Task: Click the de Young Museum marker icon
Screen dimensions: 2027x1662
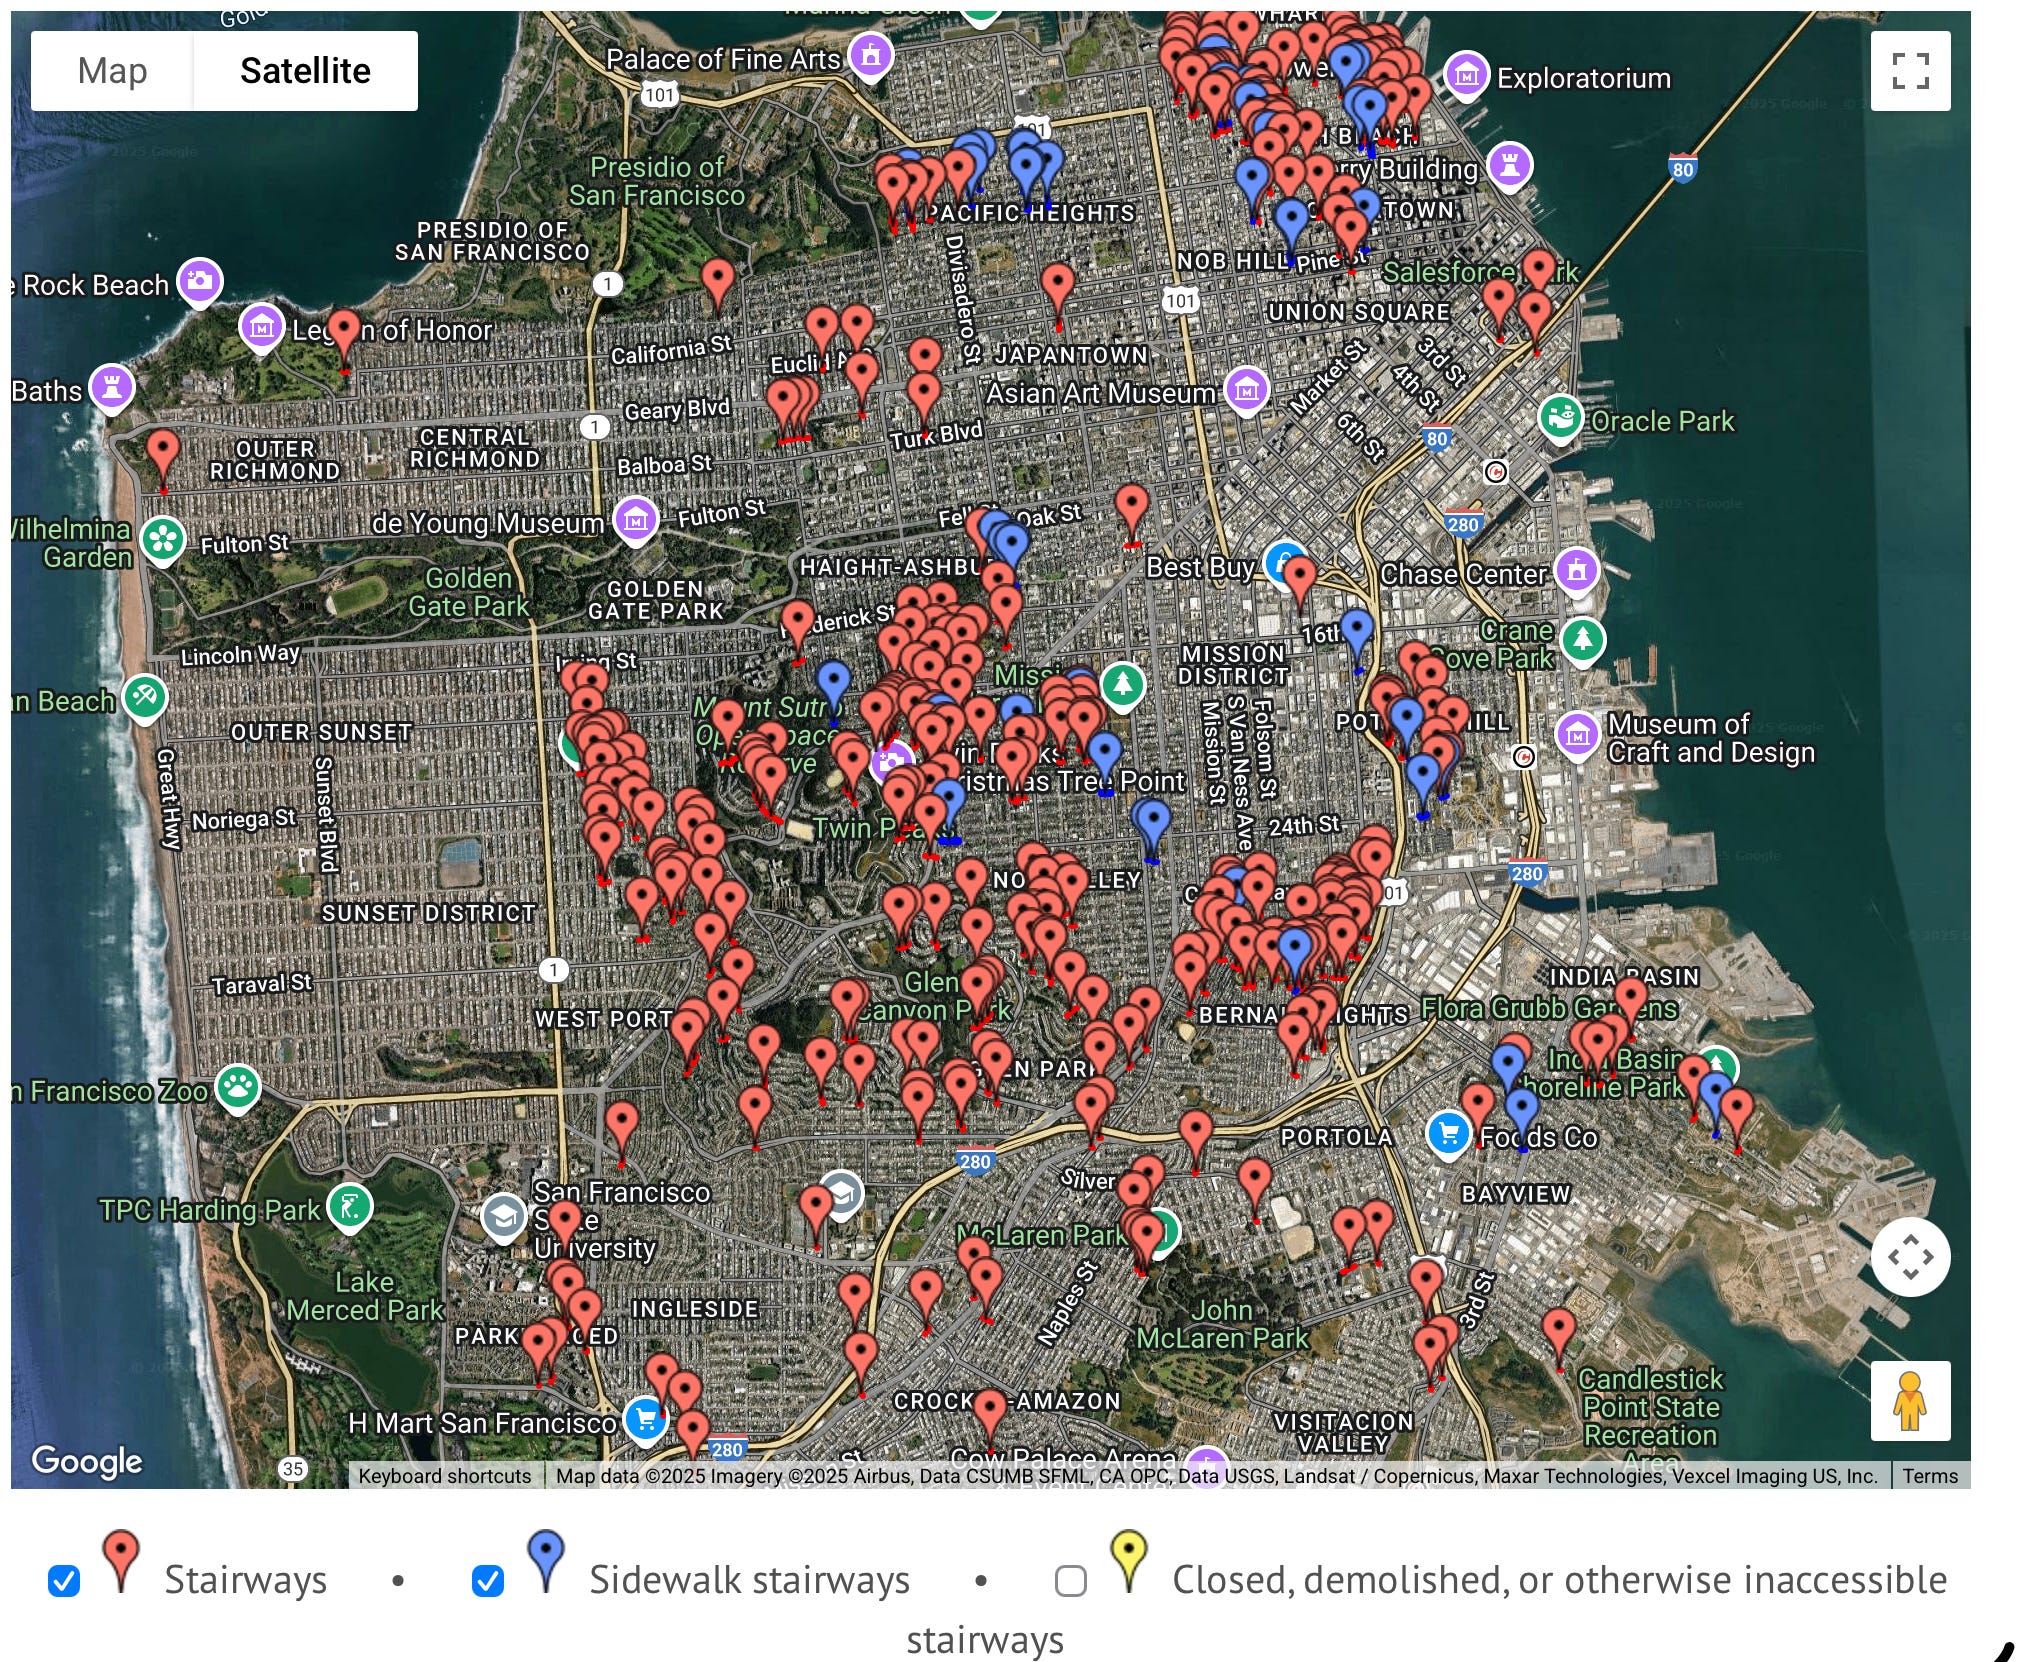Action: coord(635,519)
